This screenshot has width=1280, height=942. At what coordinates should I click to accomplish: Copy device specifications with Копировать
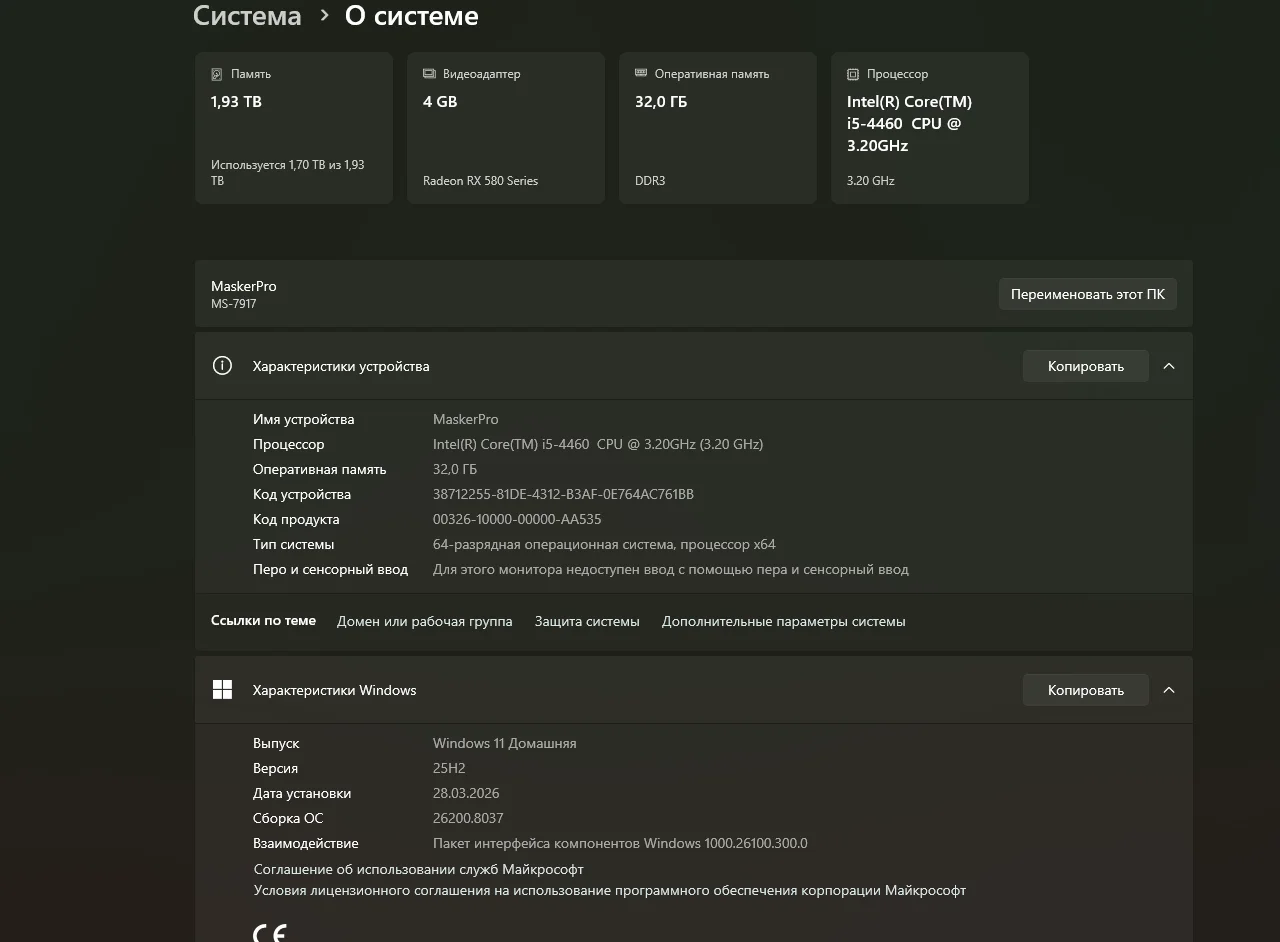(1086, 366)
